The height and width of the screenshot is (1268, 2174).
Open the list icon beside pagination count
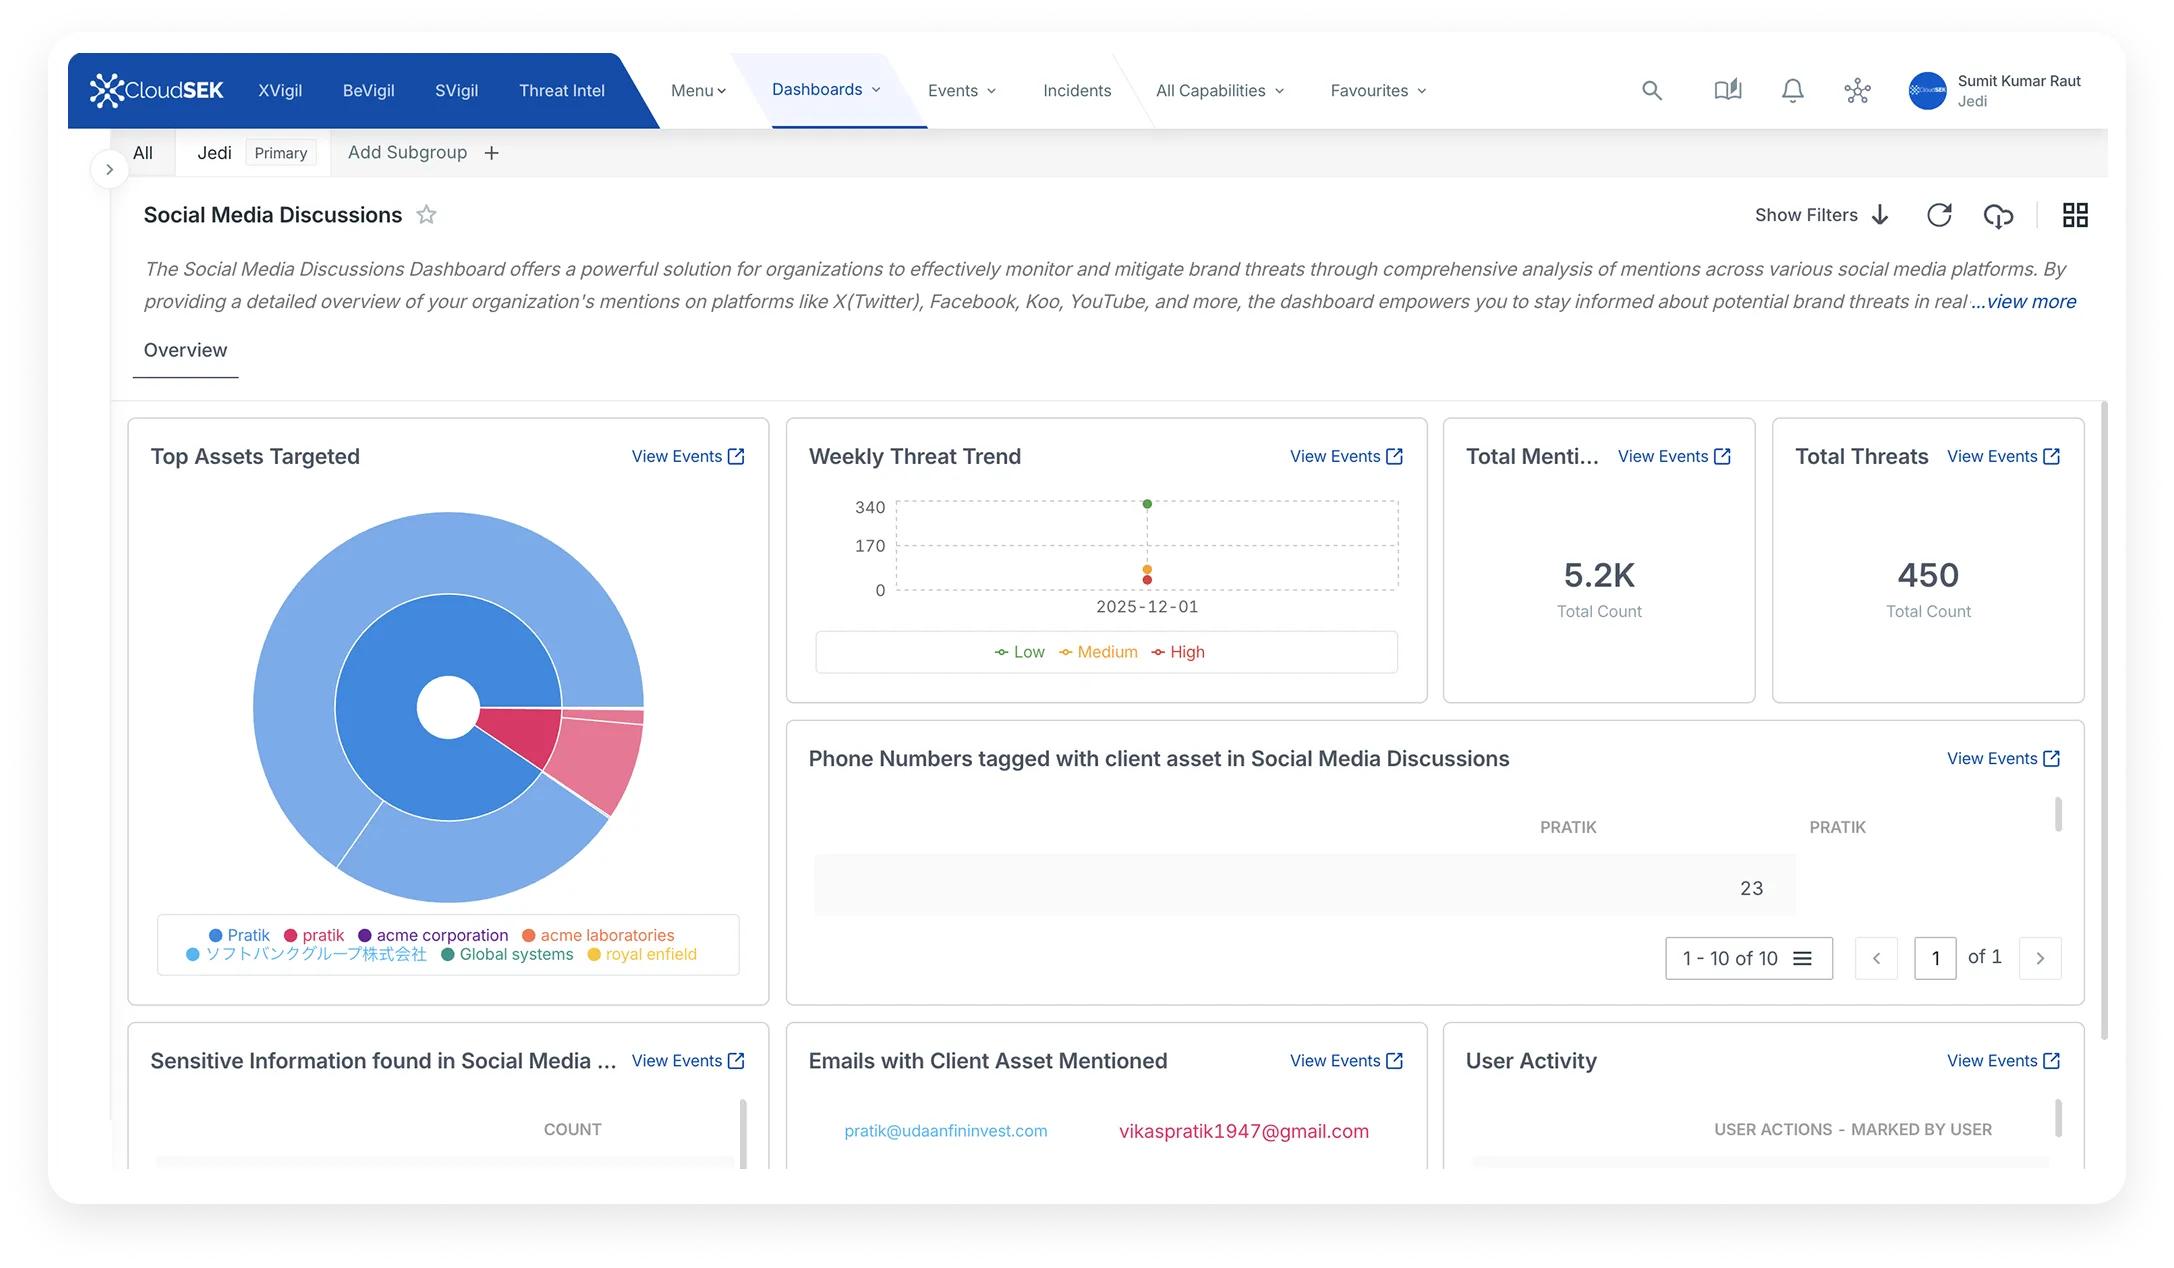pyautogui.click(x=1803, y=957)
